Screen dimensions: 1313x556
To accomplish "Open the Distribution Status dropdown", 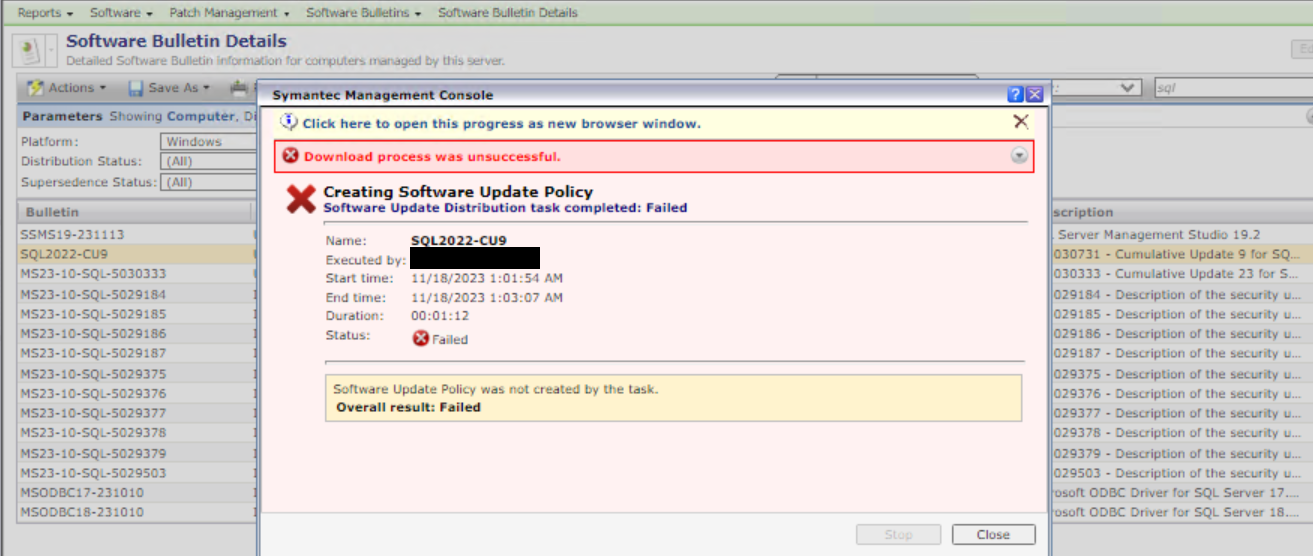I will [209, 162].
